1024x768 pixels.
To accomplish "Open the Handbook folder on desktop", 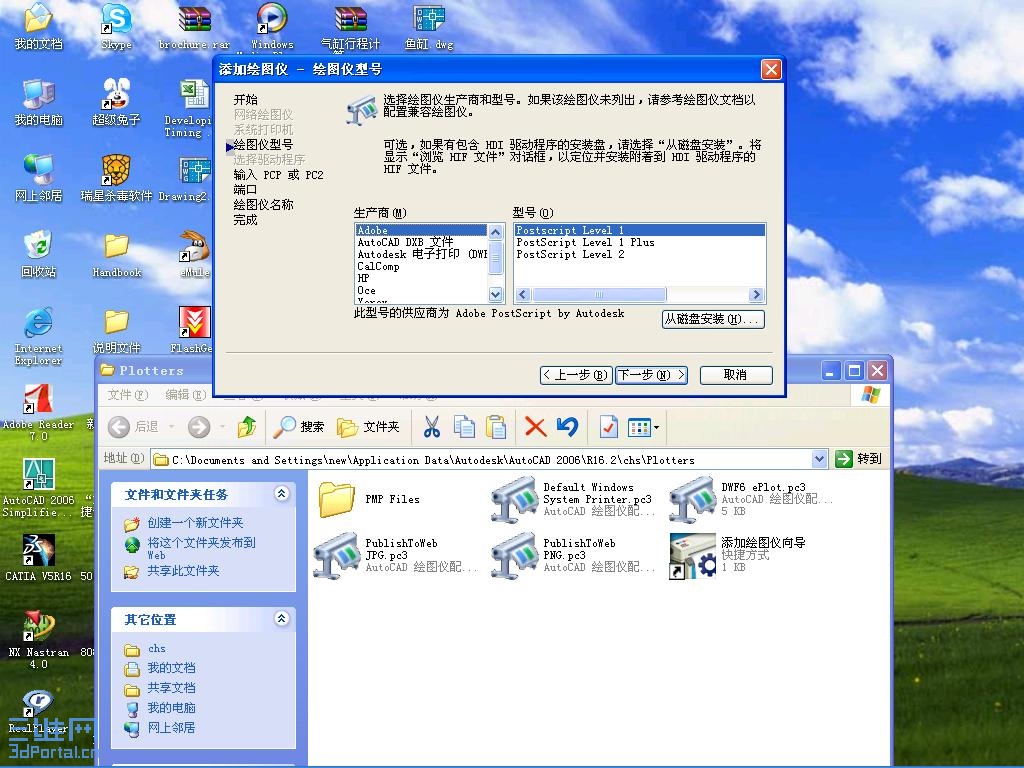I will 116,255.
